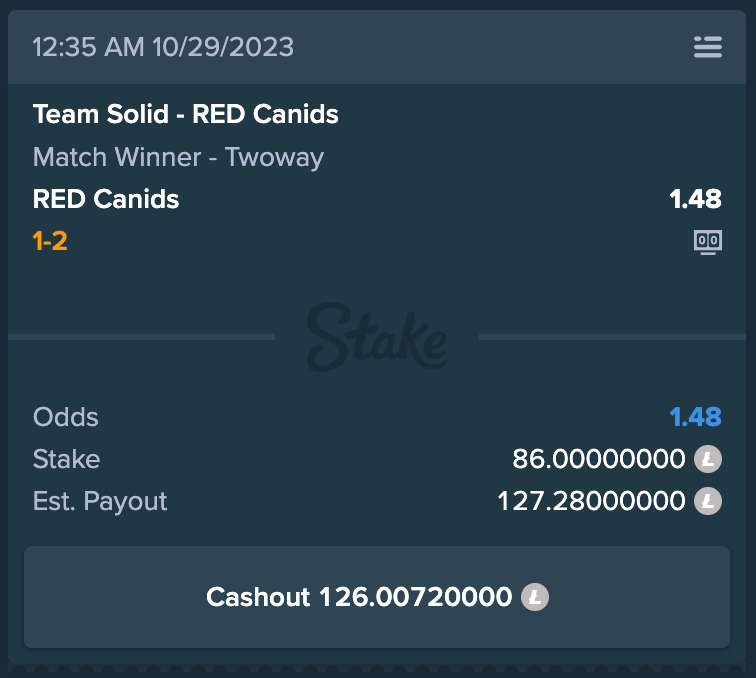
Task: Click the blue 1.48 odds value
Action: click(695, 417)
